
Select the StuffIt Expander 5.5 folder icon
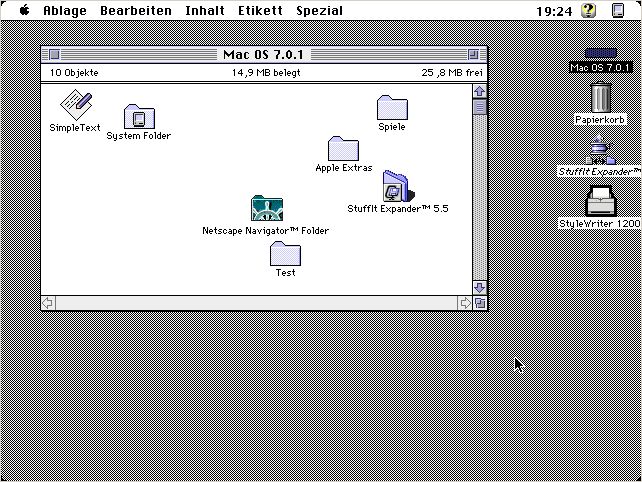click(398, 186)
